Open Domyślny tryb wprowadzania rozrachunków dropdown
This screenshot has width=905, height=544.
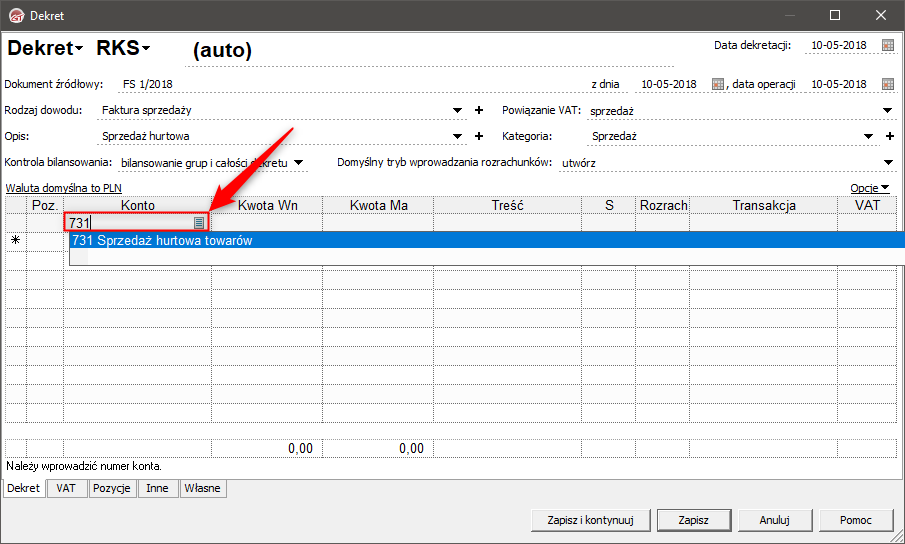pos(888,163)
